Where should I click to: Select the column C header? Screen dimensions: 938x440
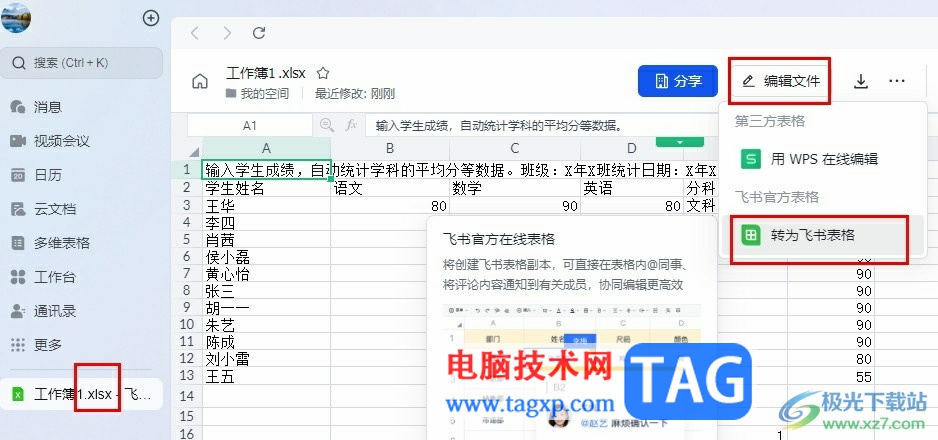click(x=515, y=148)
